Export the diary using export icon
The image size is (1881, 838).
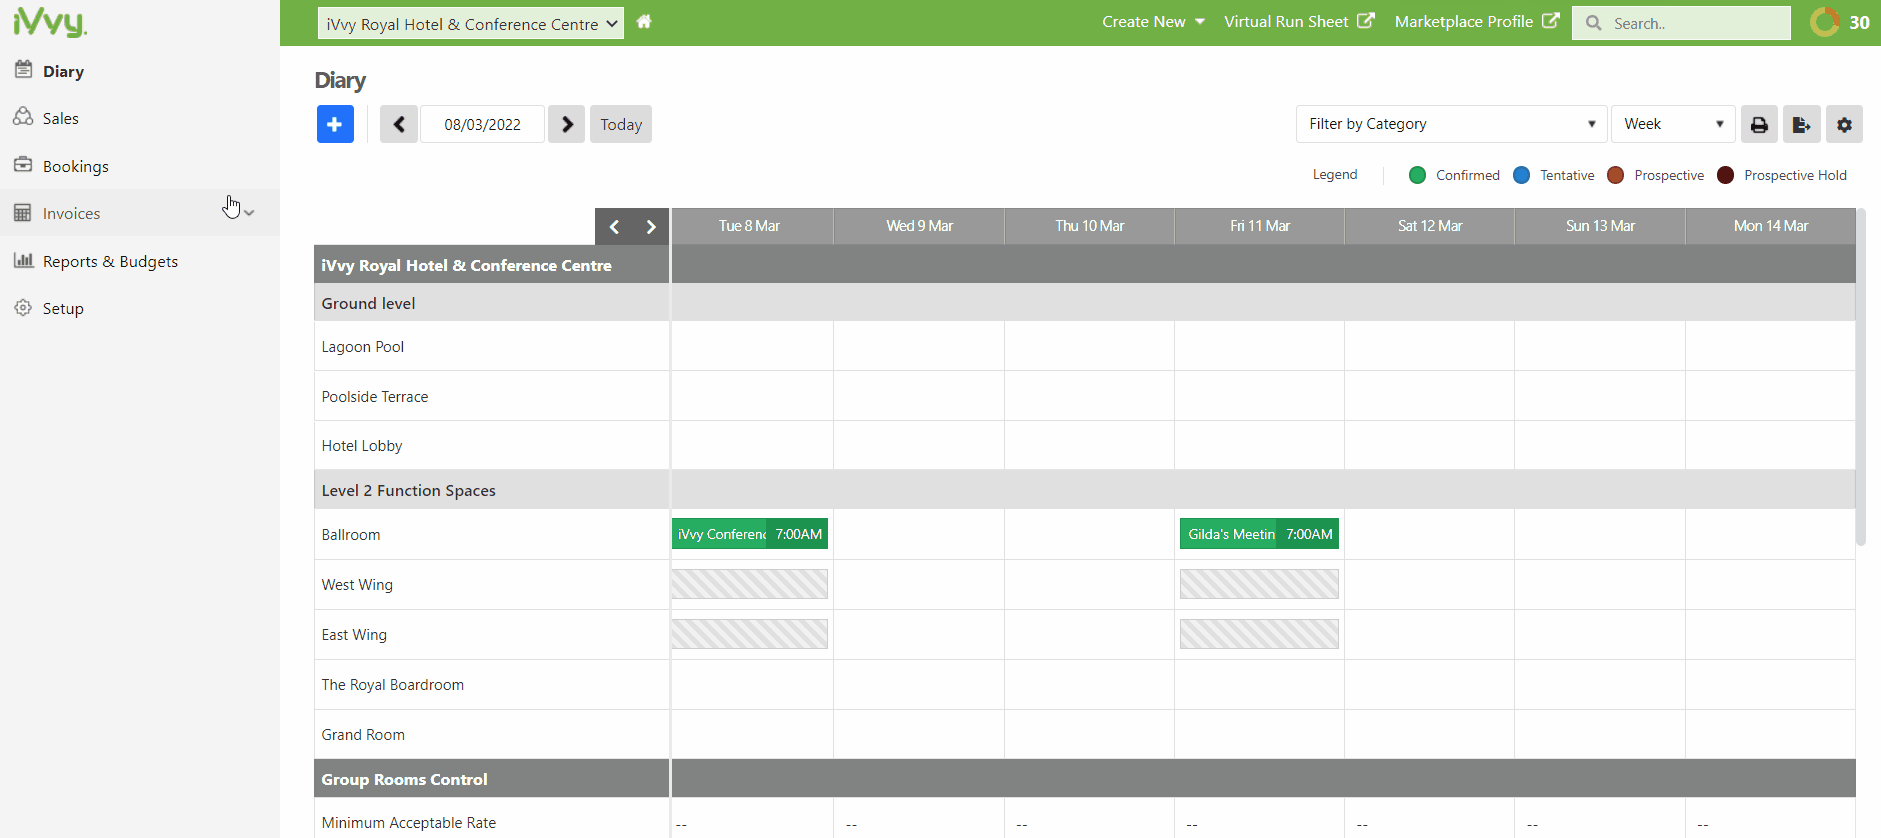(x=1802, y=124)
